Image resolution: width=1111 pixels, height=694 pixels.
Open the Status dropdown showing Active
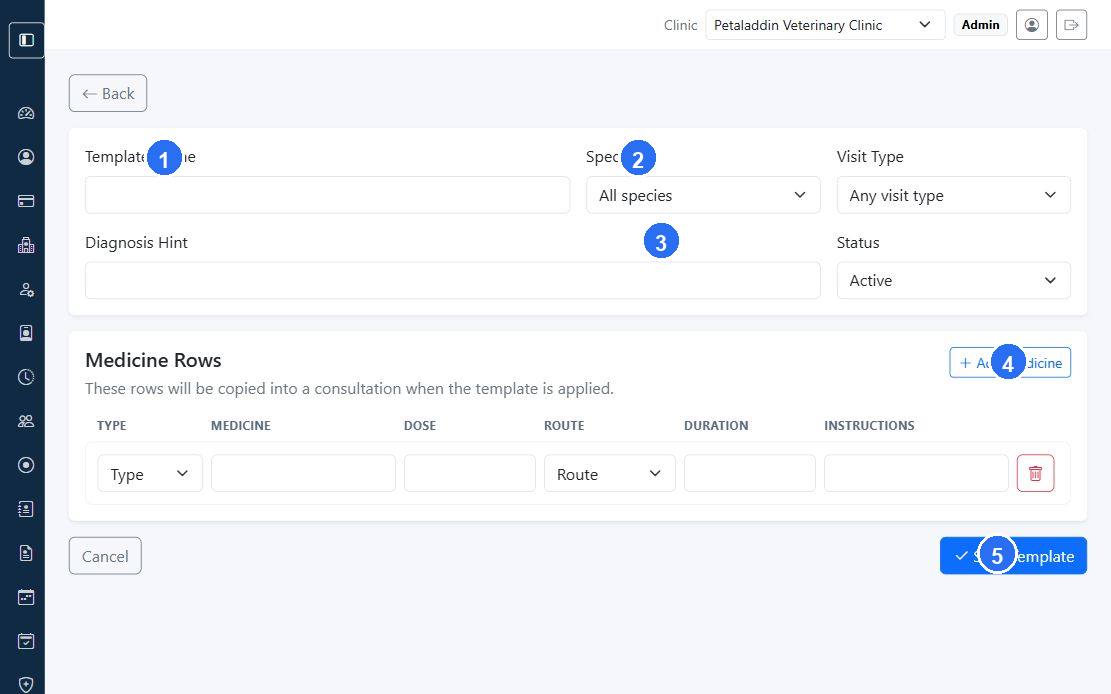[x=953, y=280]
